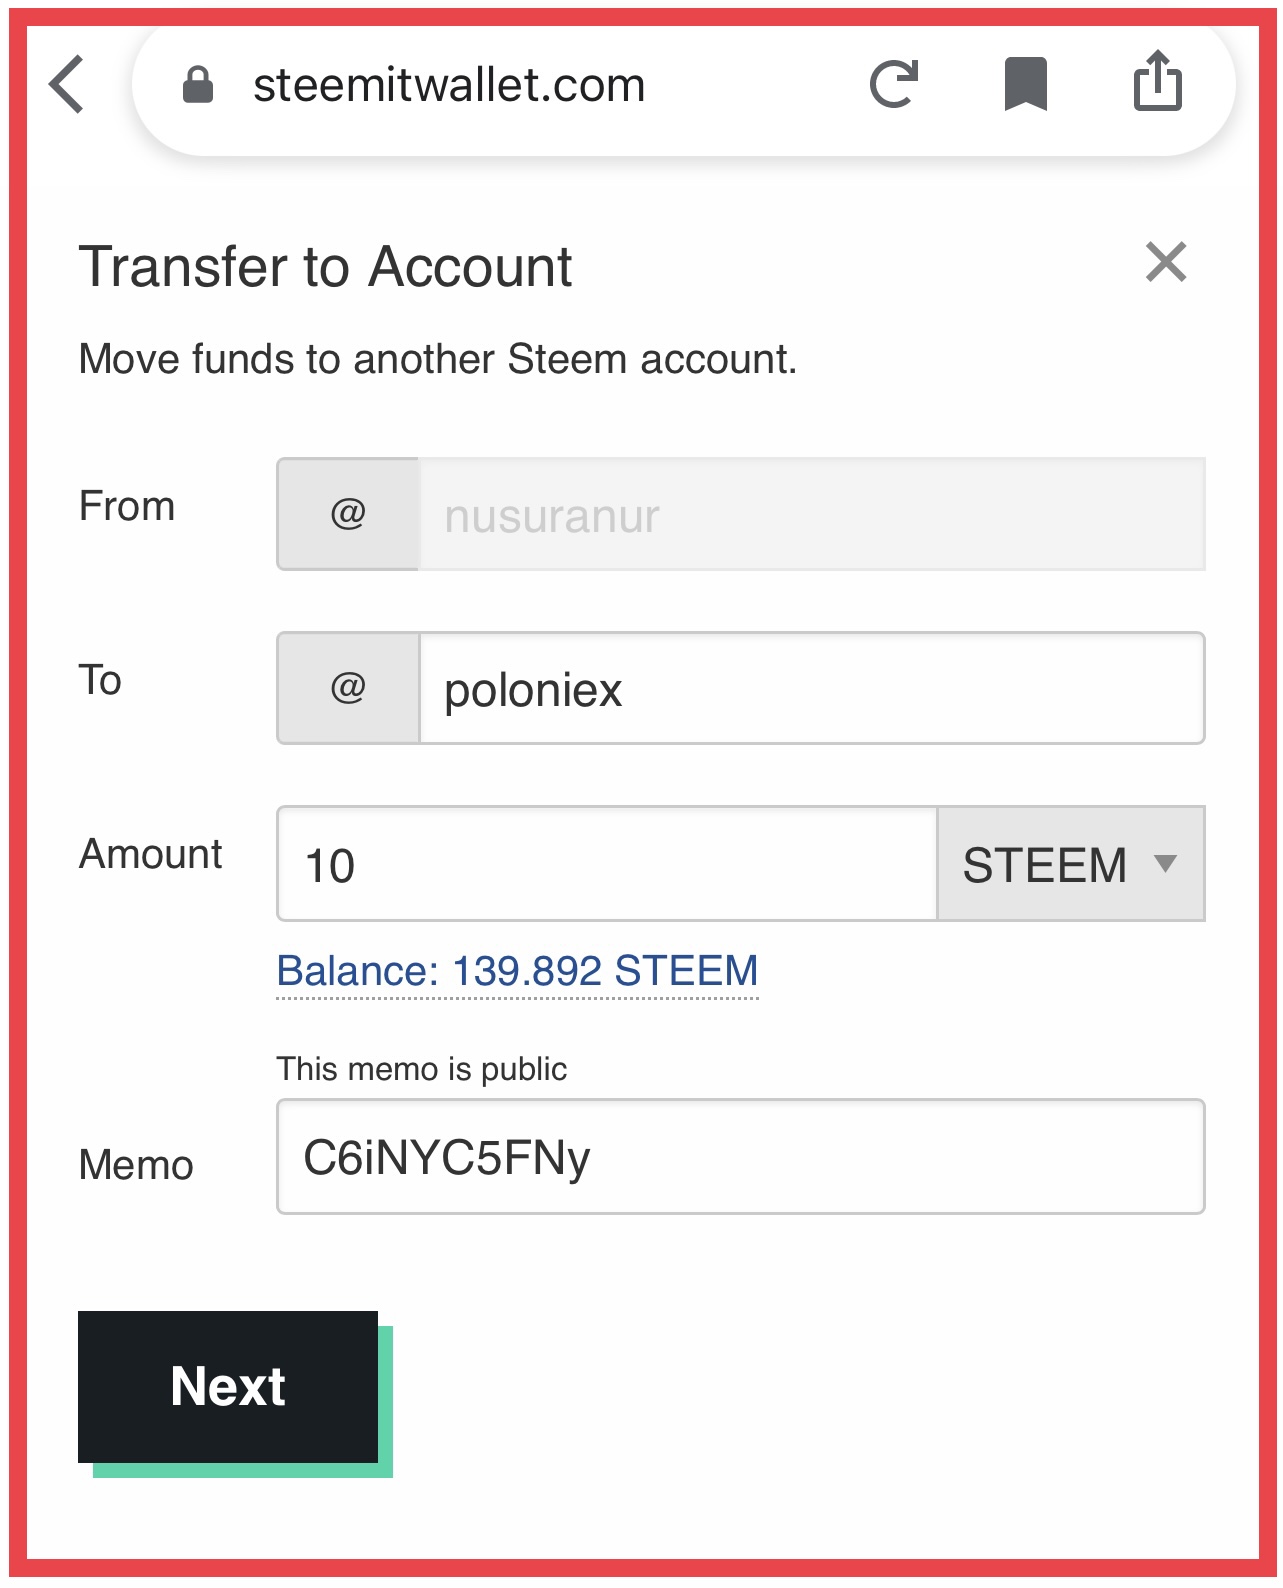Screen dimensions: 1283x1588
Task: Click the @ prefix beside poloniex
Action: tap(348, 688)
